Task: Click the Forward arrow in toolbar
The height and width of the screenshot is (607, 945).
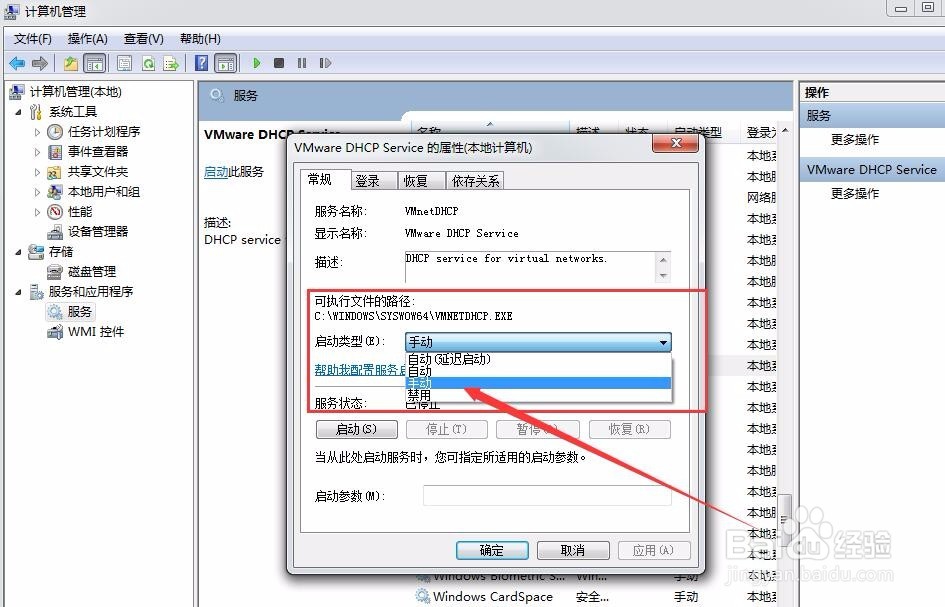Action: (x=40, y=63)
